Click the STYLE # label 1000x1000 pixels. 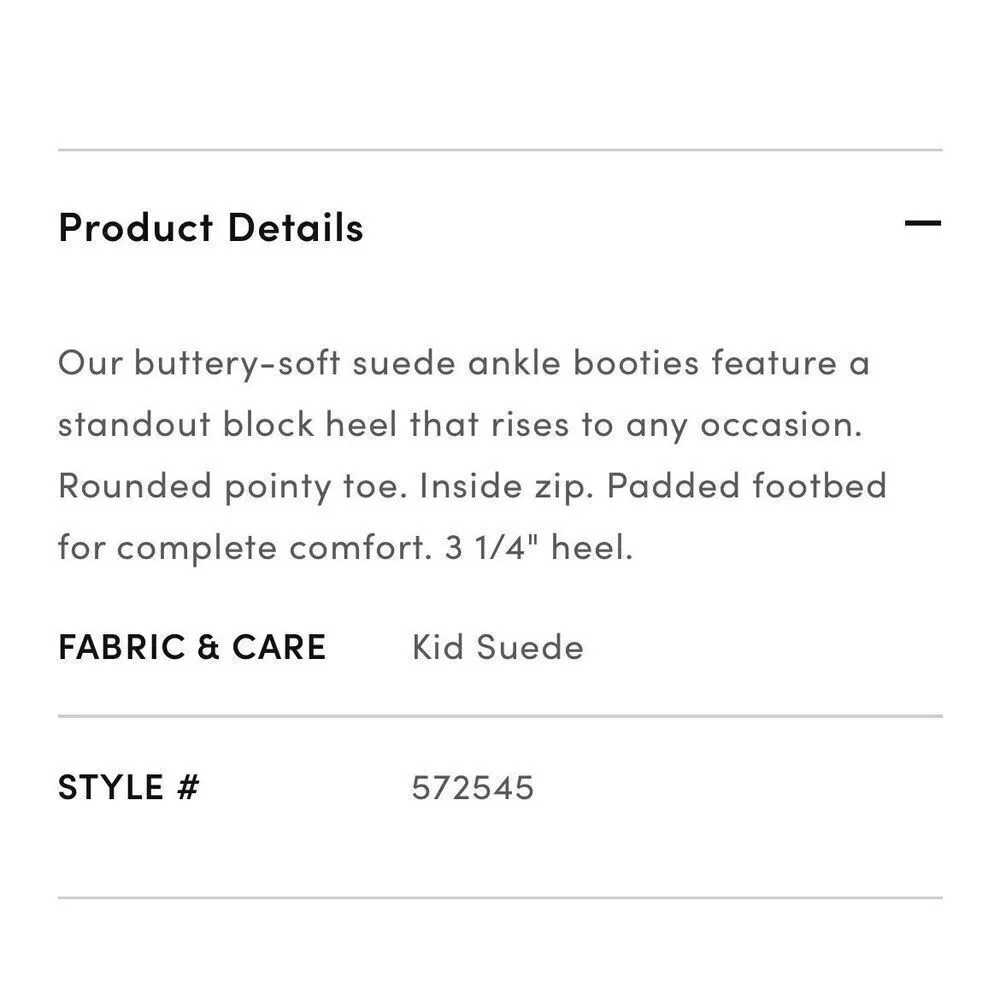coord(129,787)
